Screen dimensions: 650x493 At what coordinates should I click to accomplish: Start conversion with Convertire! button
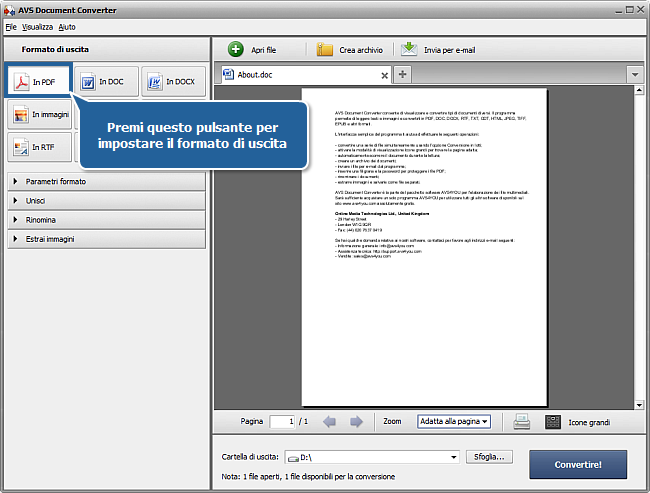coord(578,464)
